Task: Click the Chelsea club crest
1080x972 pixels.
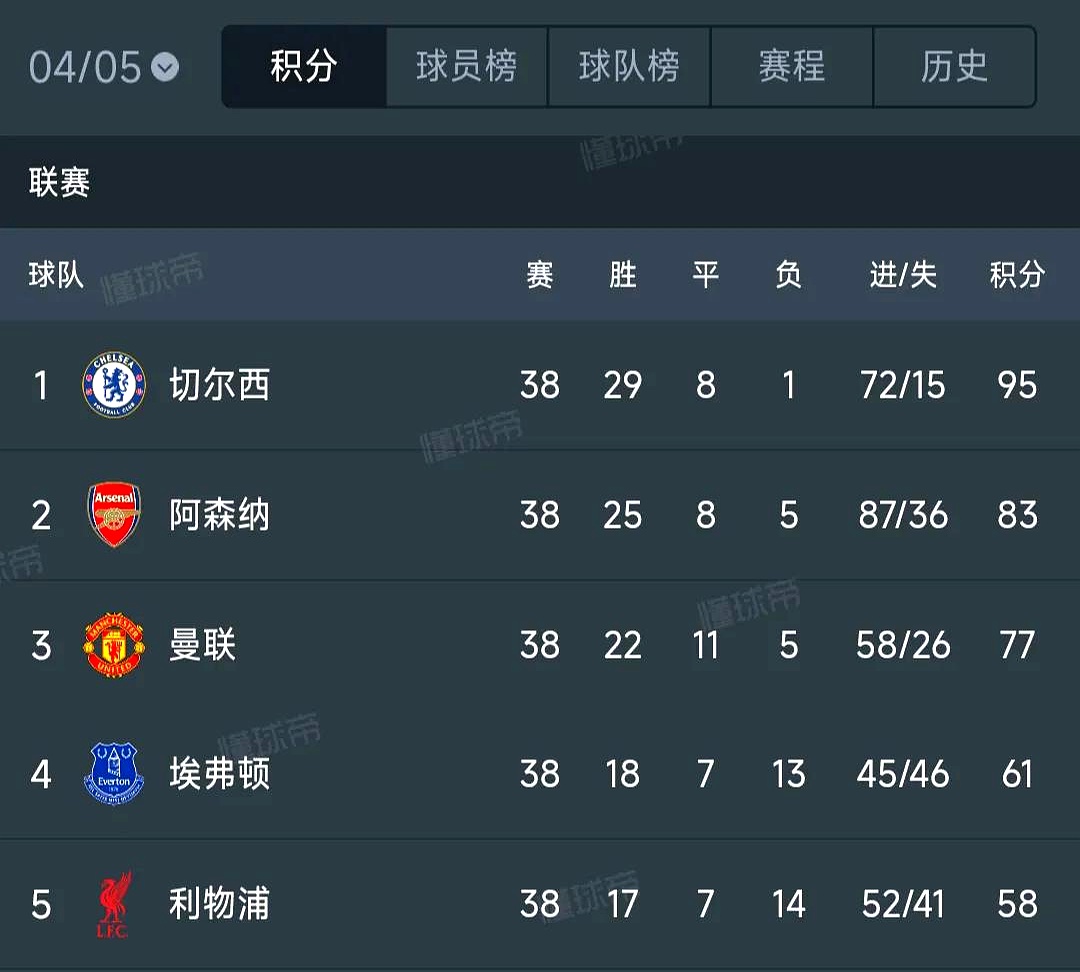Action: 114,384
